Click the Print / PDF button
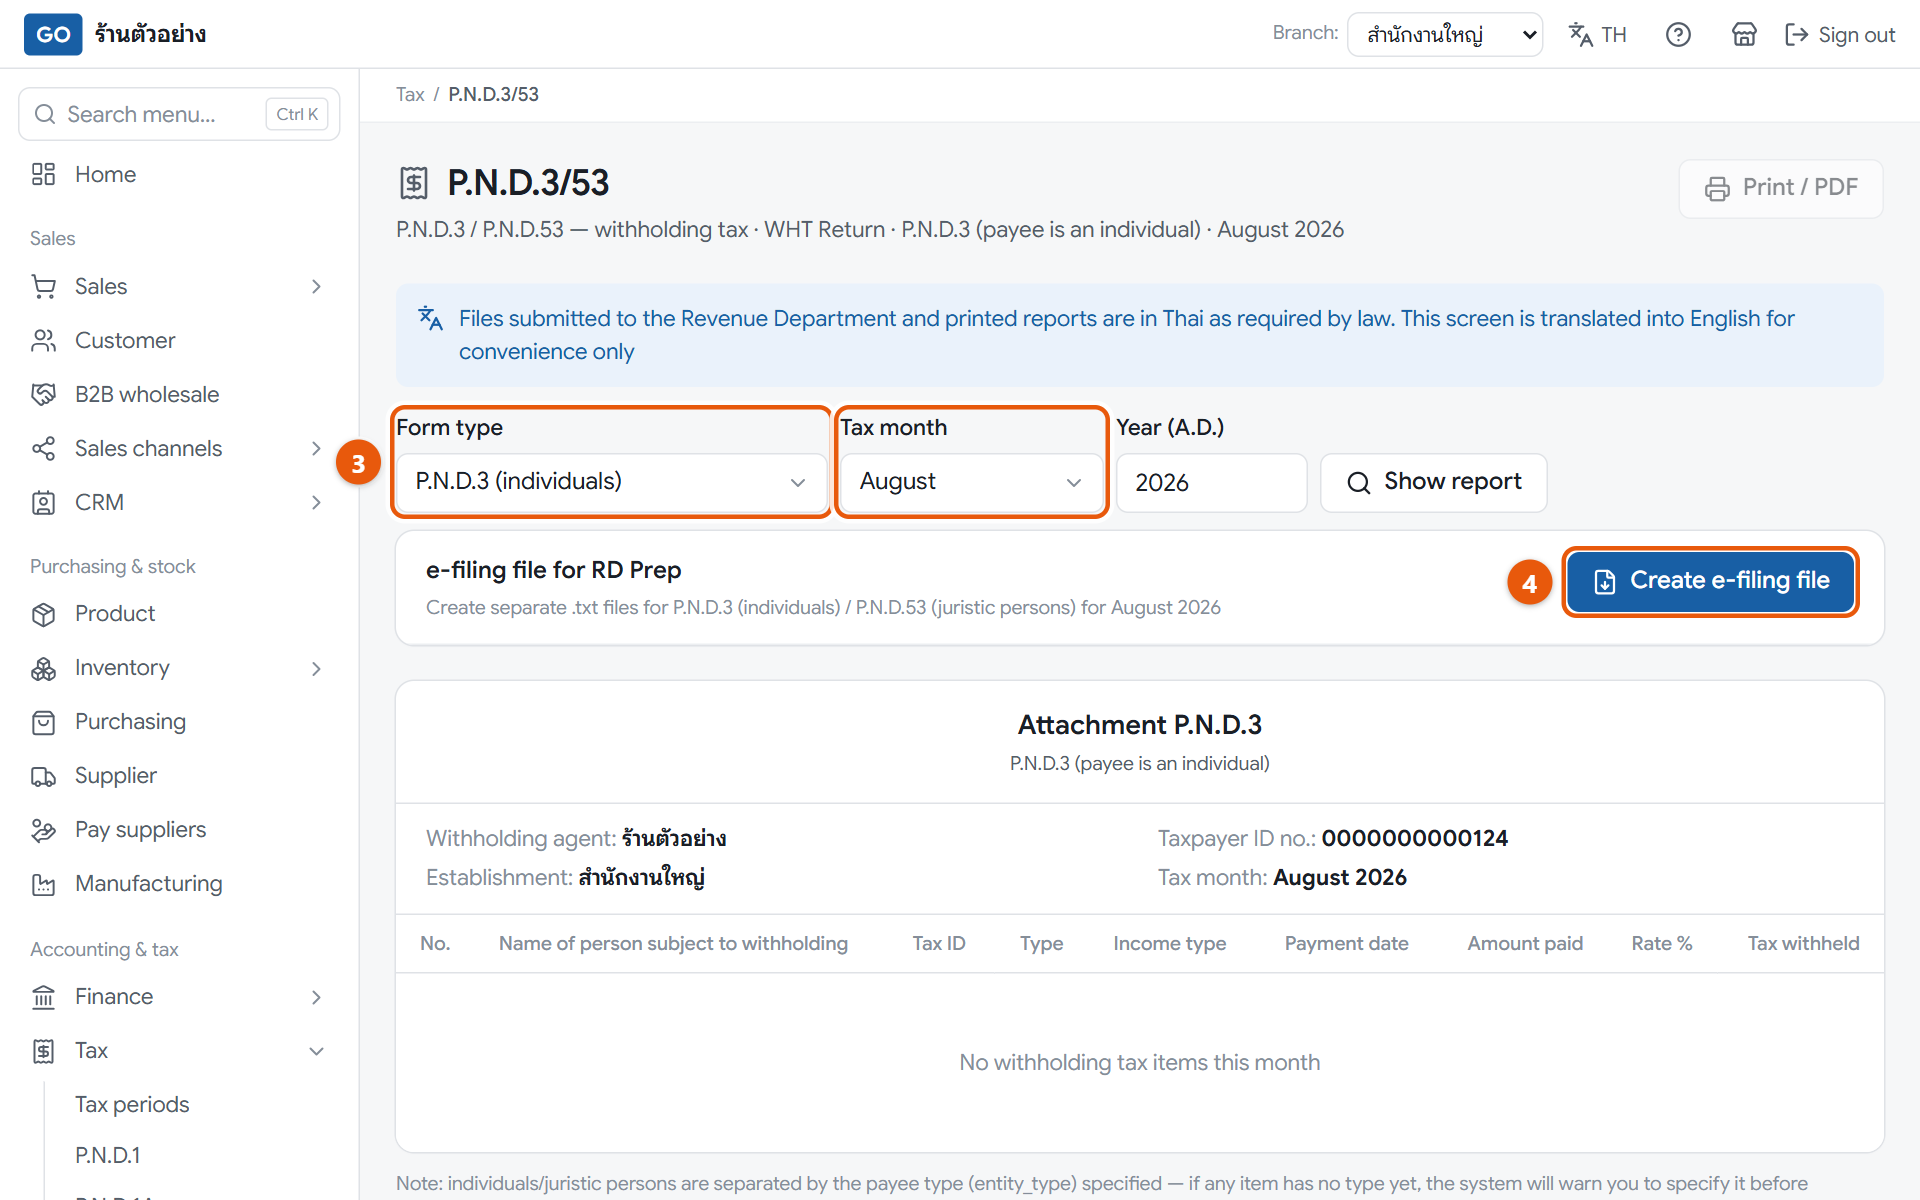Image resolution: width=1920 pixels, height=1200 pixels. point(1780,188)
